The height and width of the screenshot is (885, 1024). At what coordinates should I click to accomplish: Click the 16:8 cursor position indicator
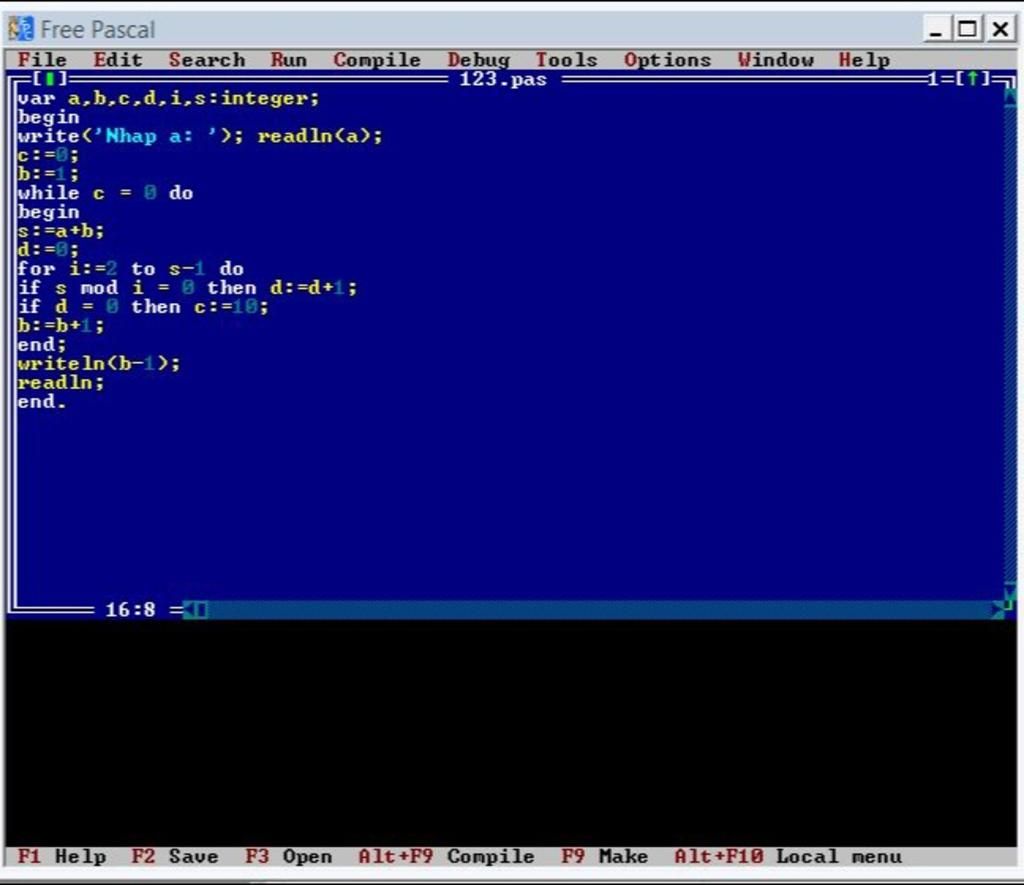click(x=130, y=609)
